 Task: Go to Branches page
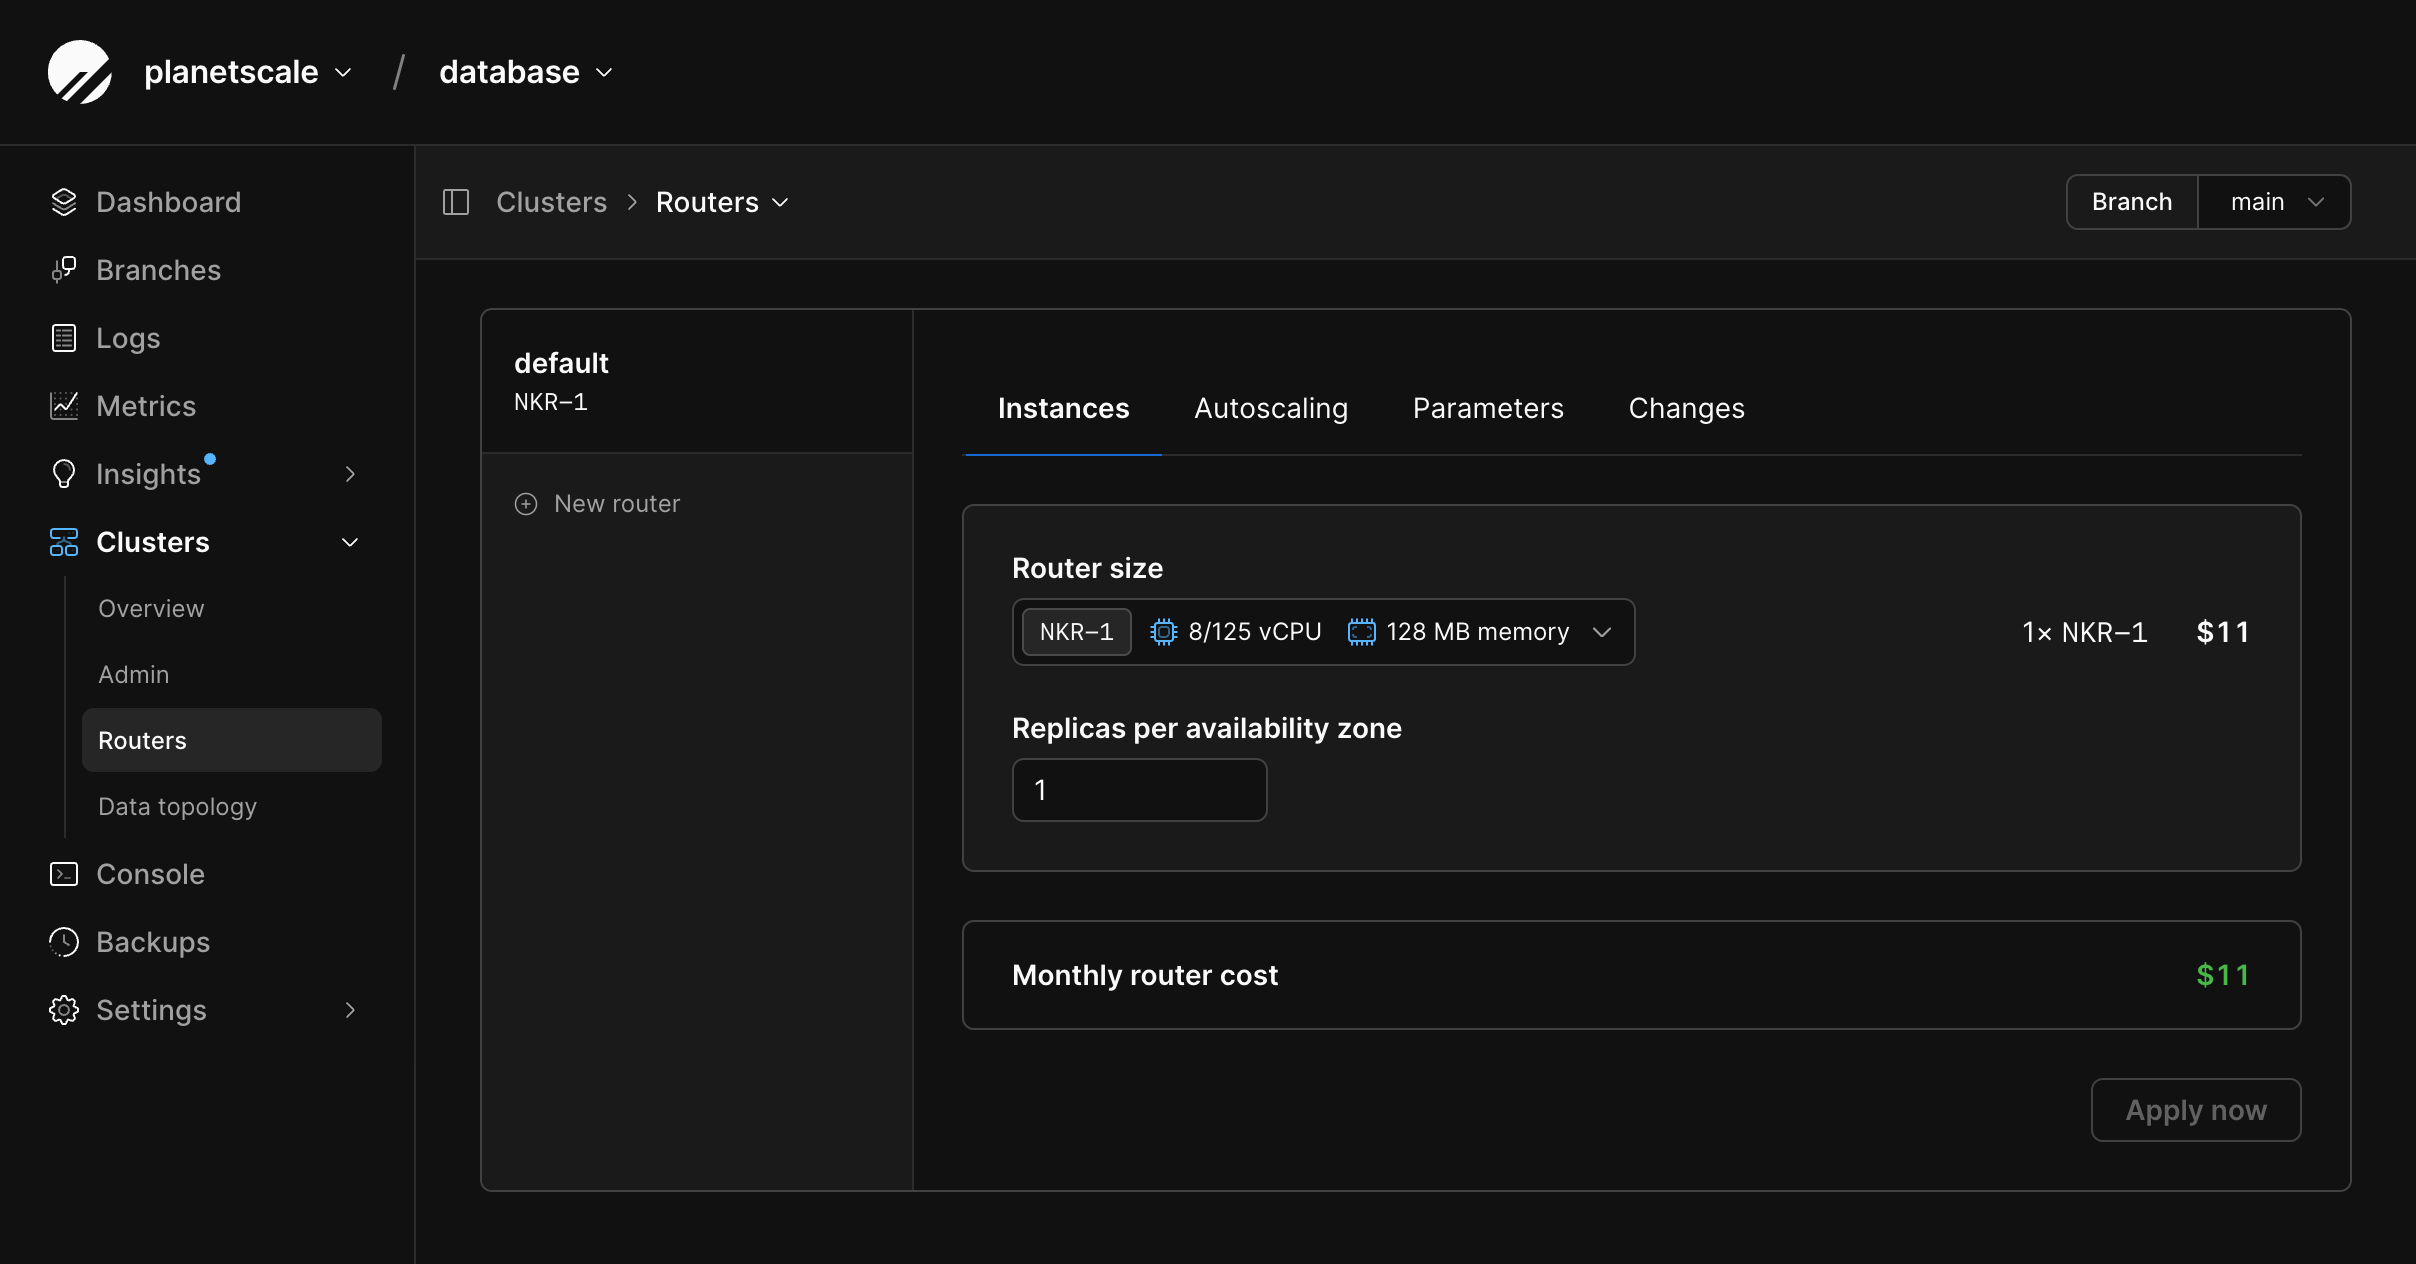(158, 270)
